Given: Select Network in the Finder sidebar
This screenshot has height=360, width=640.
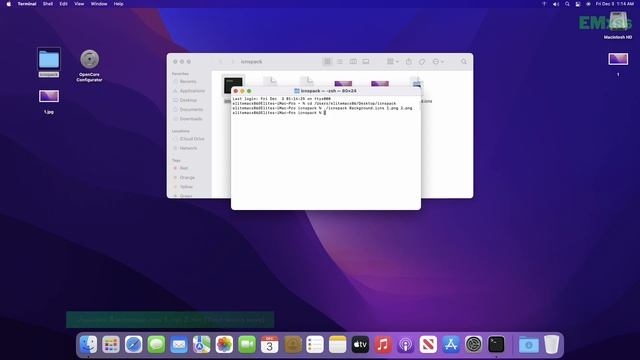Looking at the screenshot, I should tap(189, 148).
